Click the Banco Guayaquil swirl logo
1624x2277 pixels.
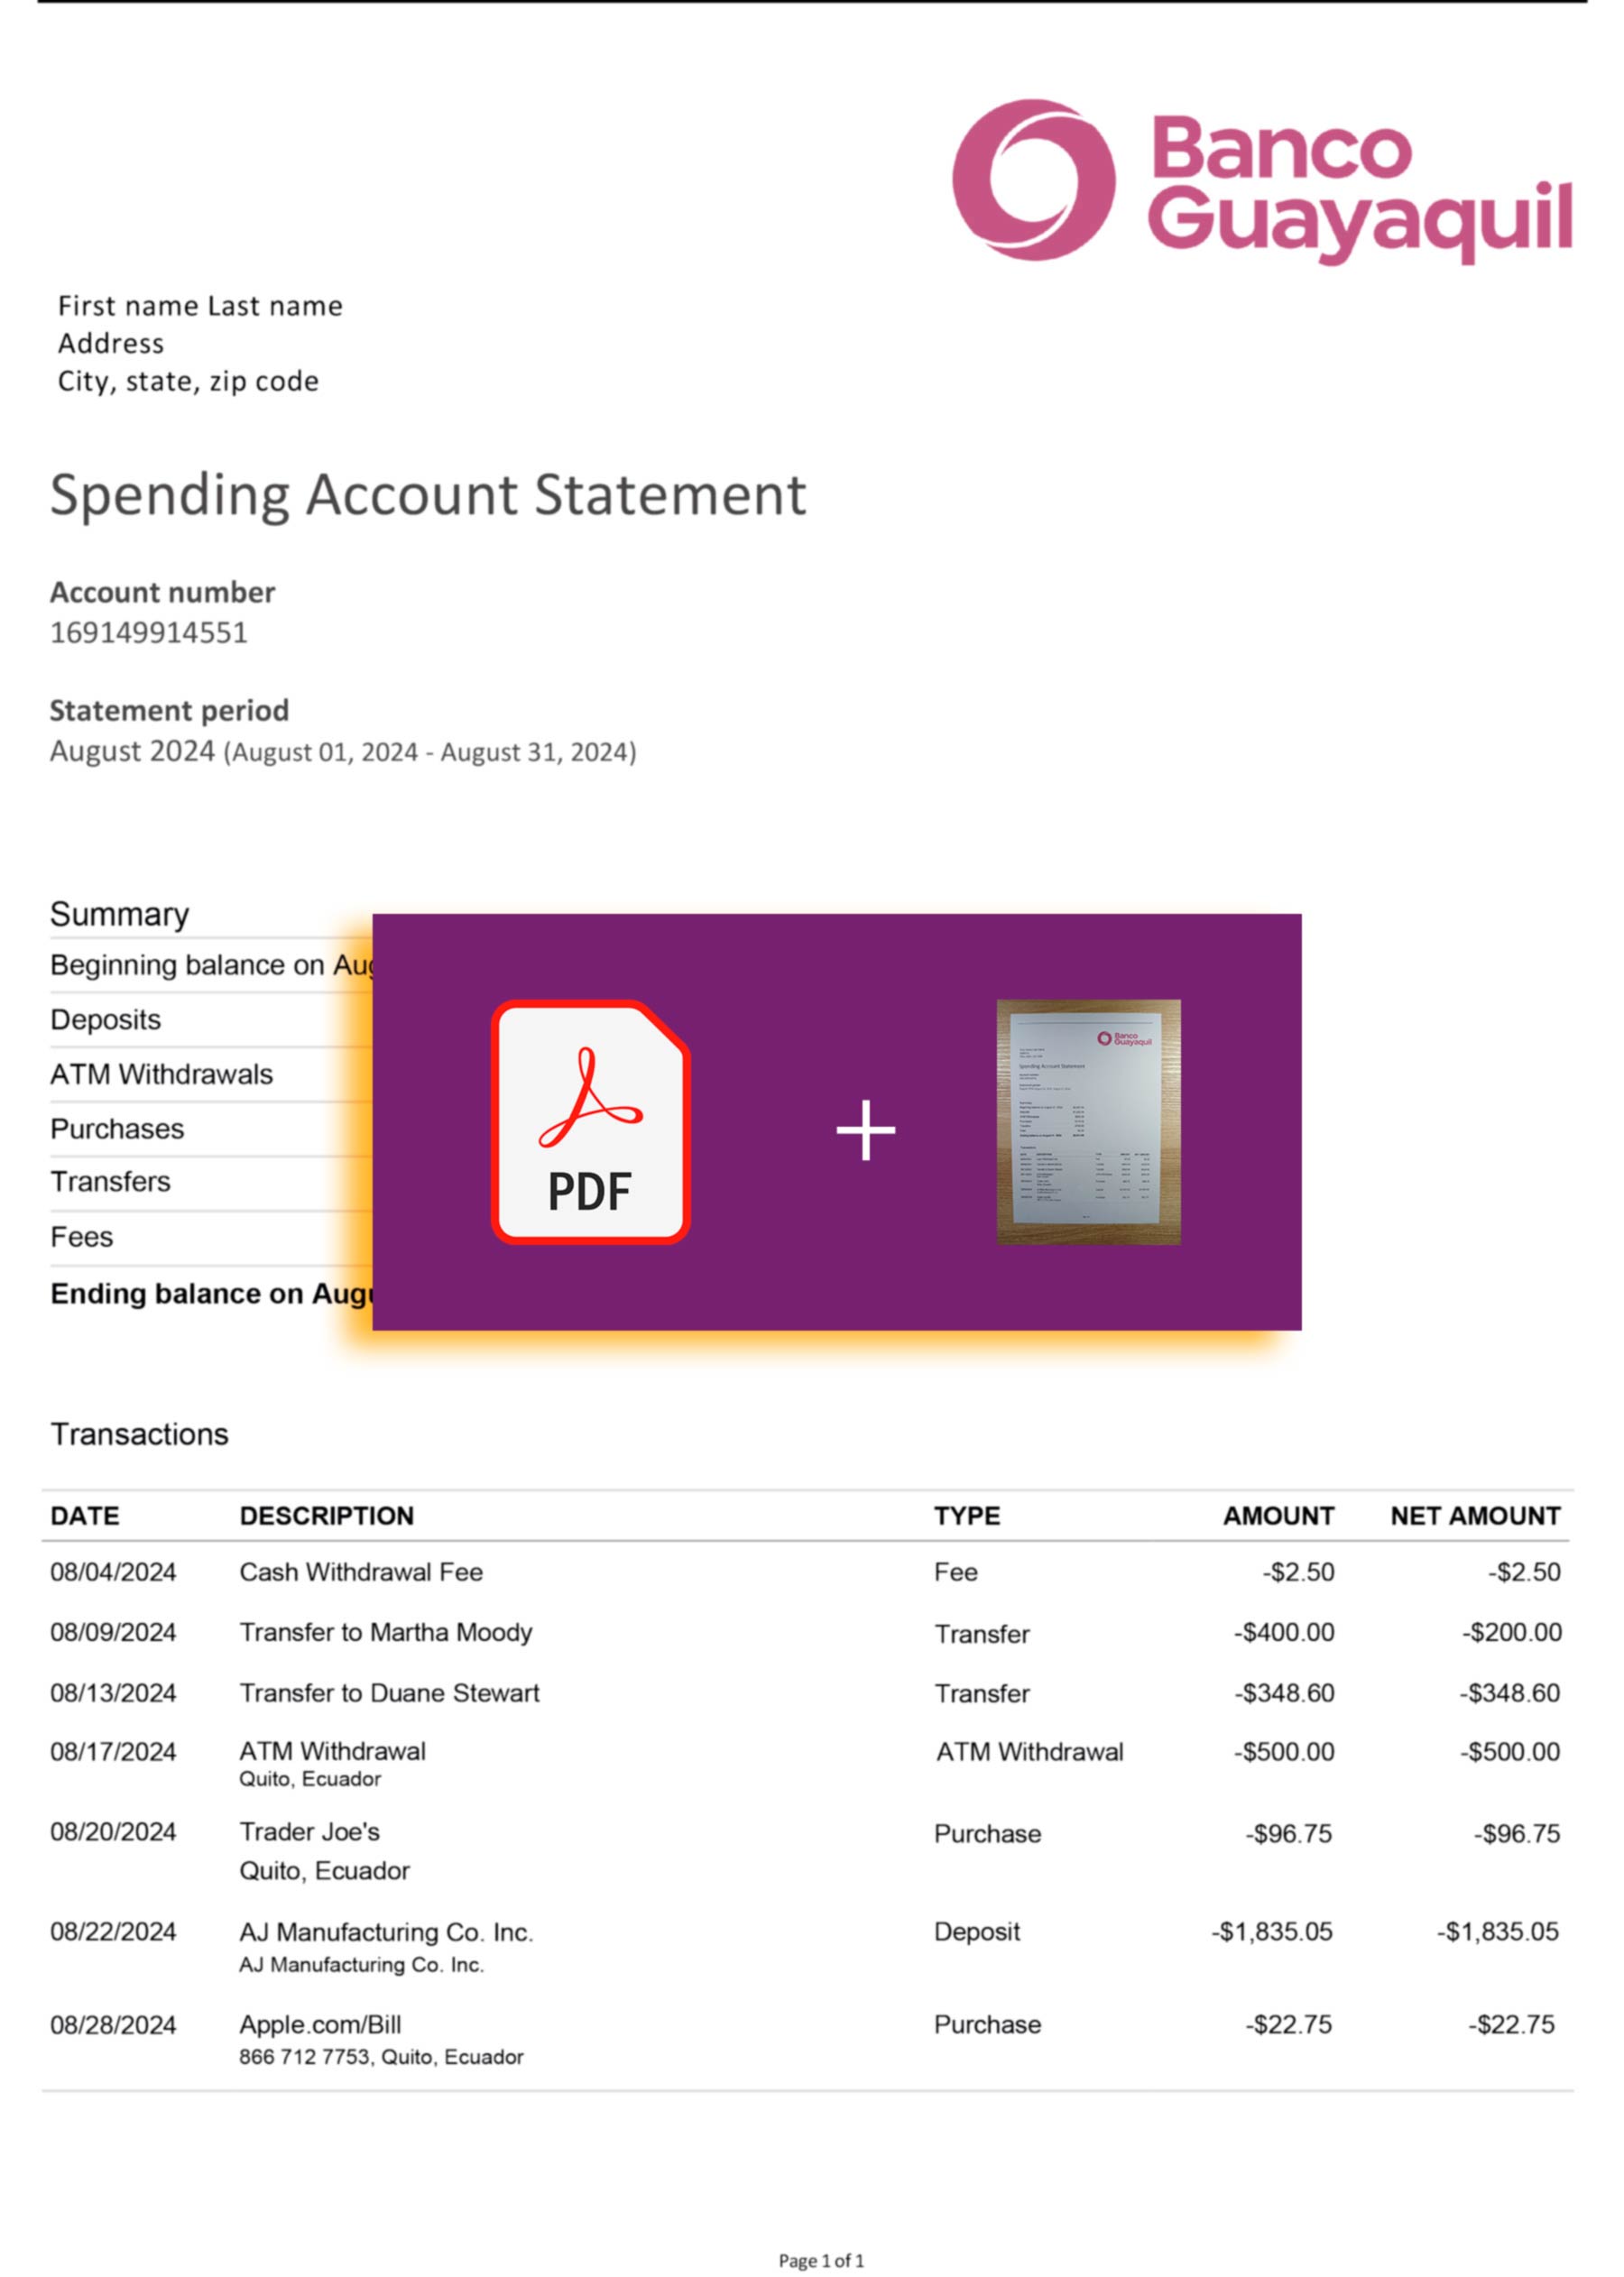click(1033, 180)
